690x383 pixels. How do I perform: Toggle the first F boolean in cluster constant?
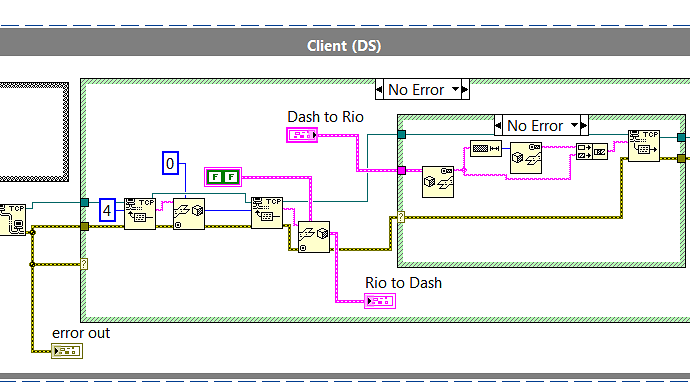click(215, 177)
